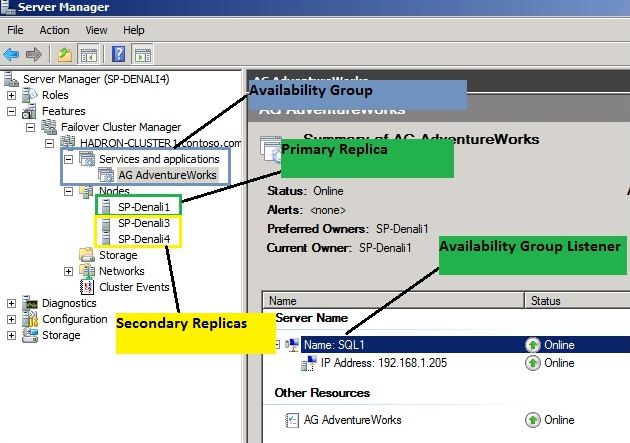
Task: Click the Name: SQL1 network name icon
Action: (292, 345)
